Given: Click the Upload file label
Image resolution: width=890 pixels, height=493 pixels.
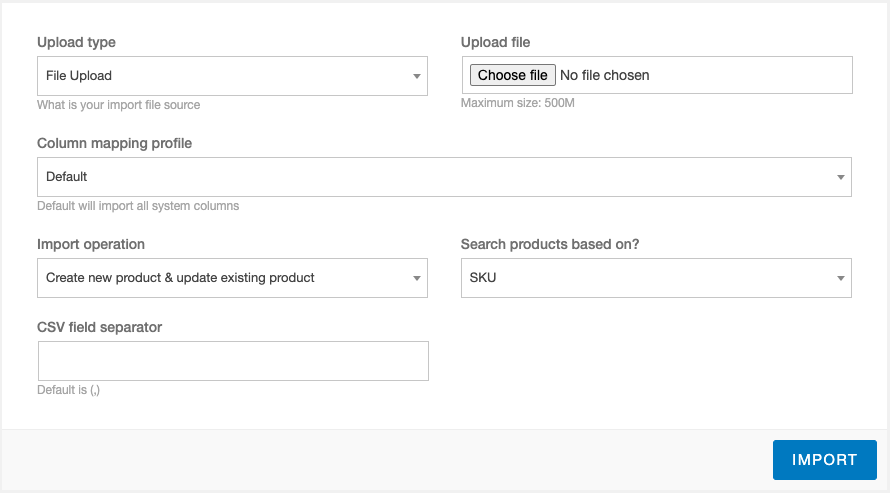Looking at the screenshot, I should [496, 42].
